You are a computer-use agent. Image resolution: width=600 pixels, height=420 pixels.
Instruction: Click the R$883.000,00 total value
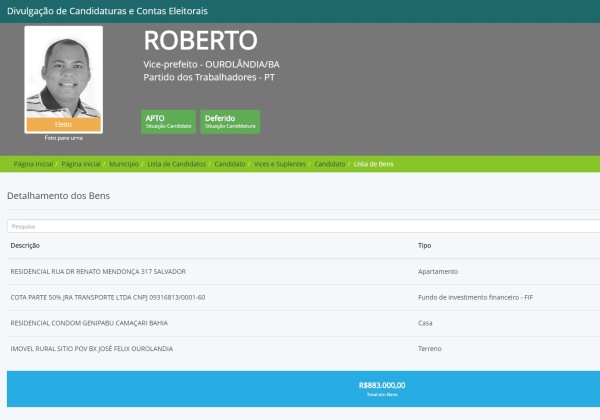[382, 385]
